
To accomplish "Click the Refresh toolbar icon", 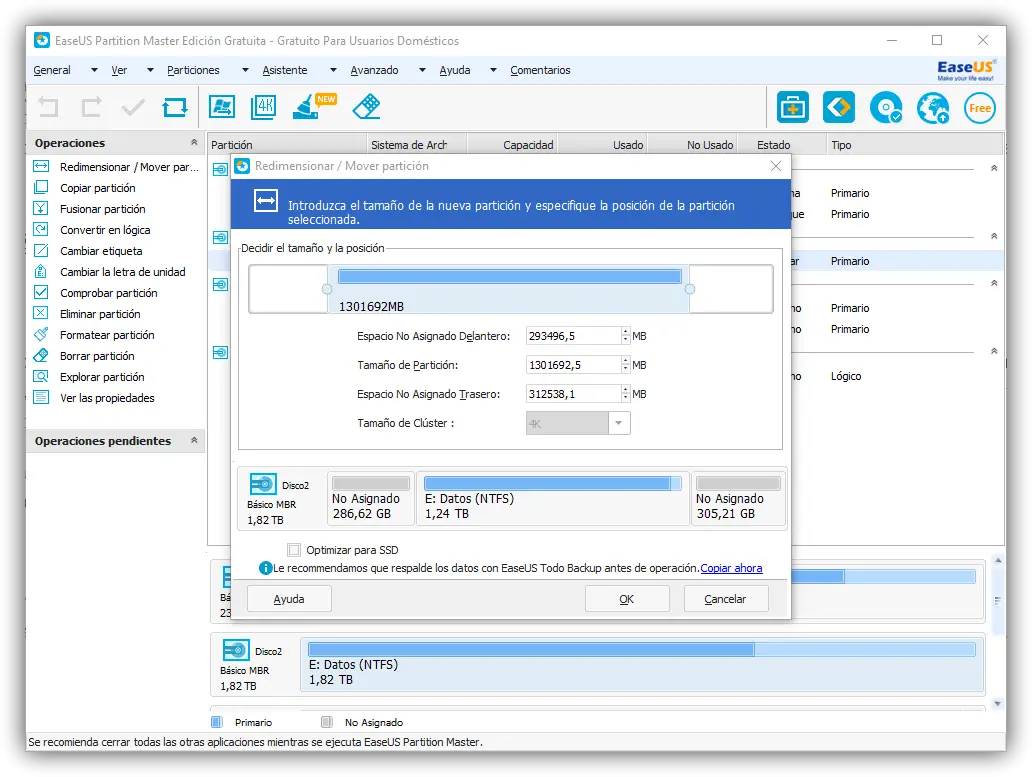I will (x=175, y=107).
